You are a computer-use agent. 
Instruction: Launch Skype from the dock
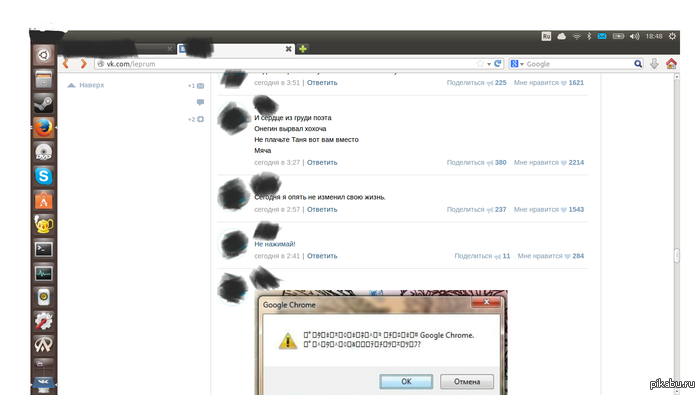click(x=43, y=176)
